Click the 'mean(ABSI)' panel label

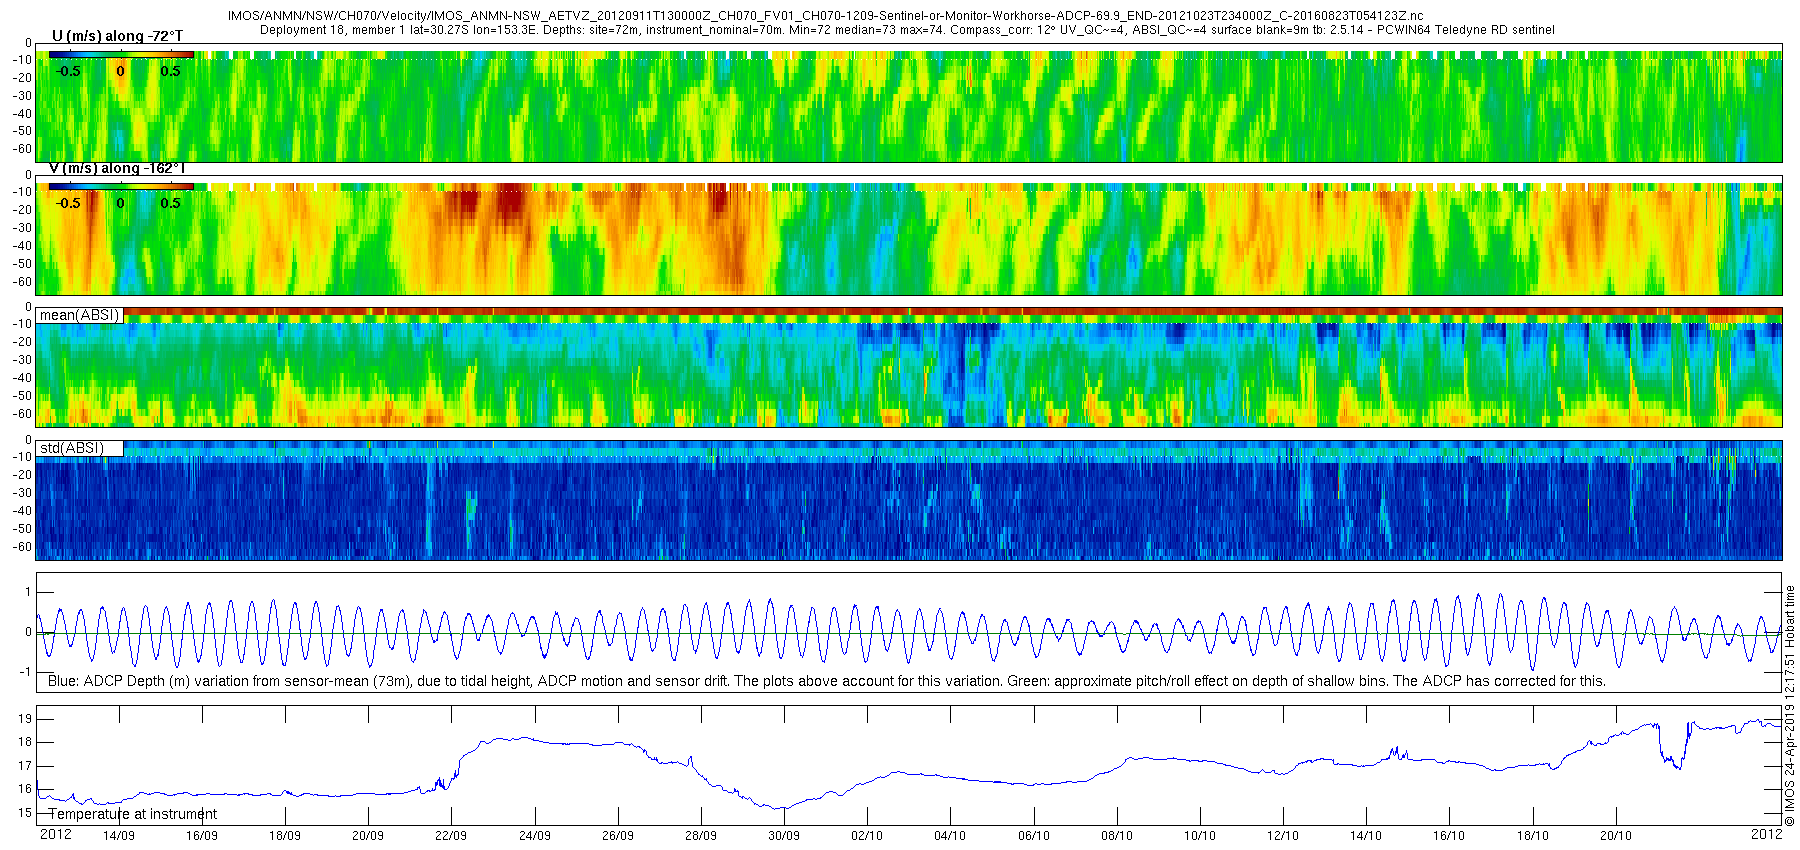pos(79,315)
